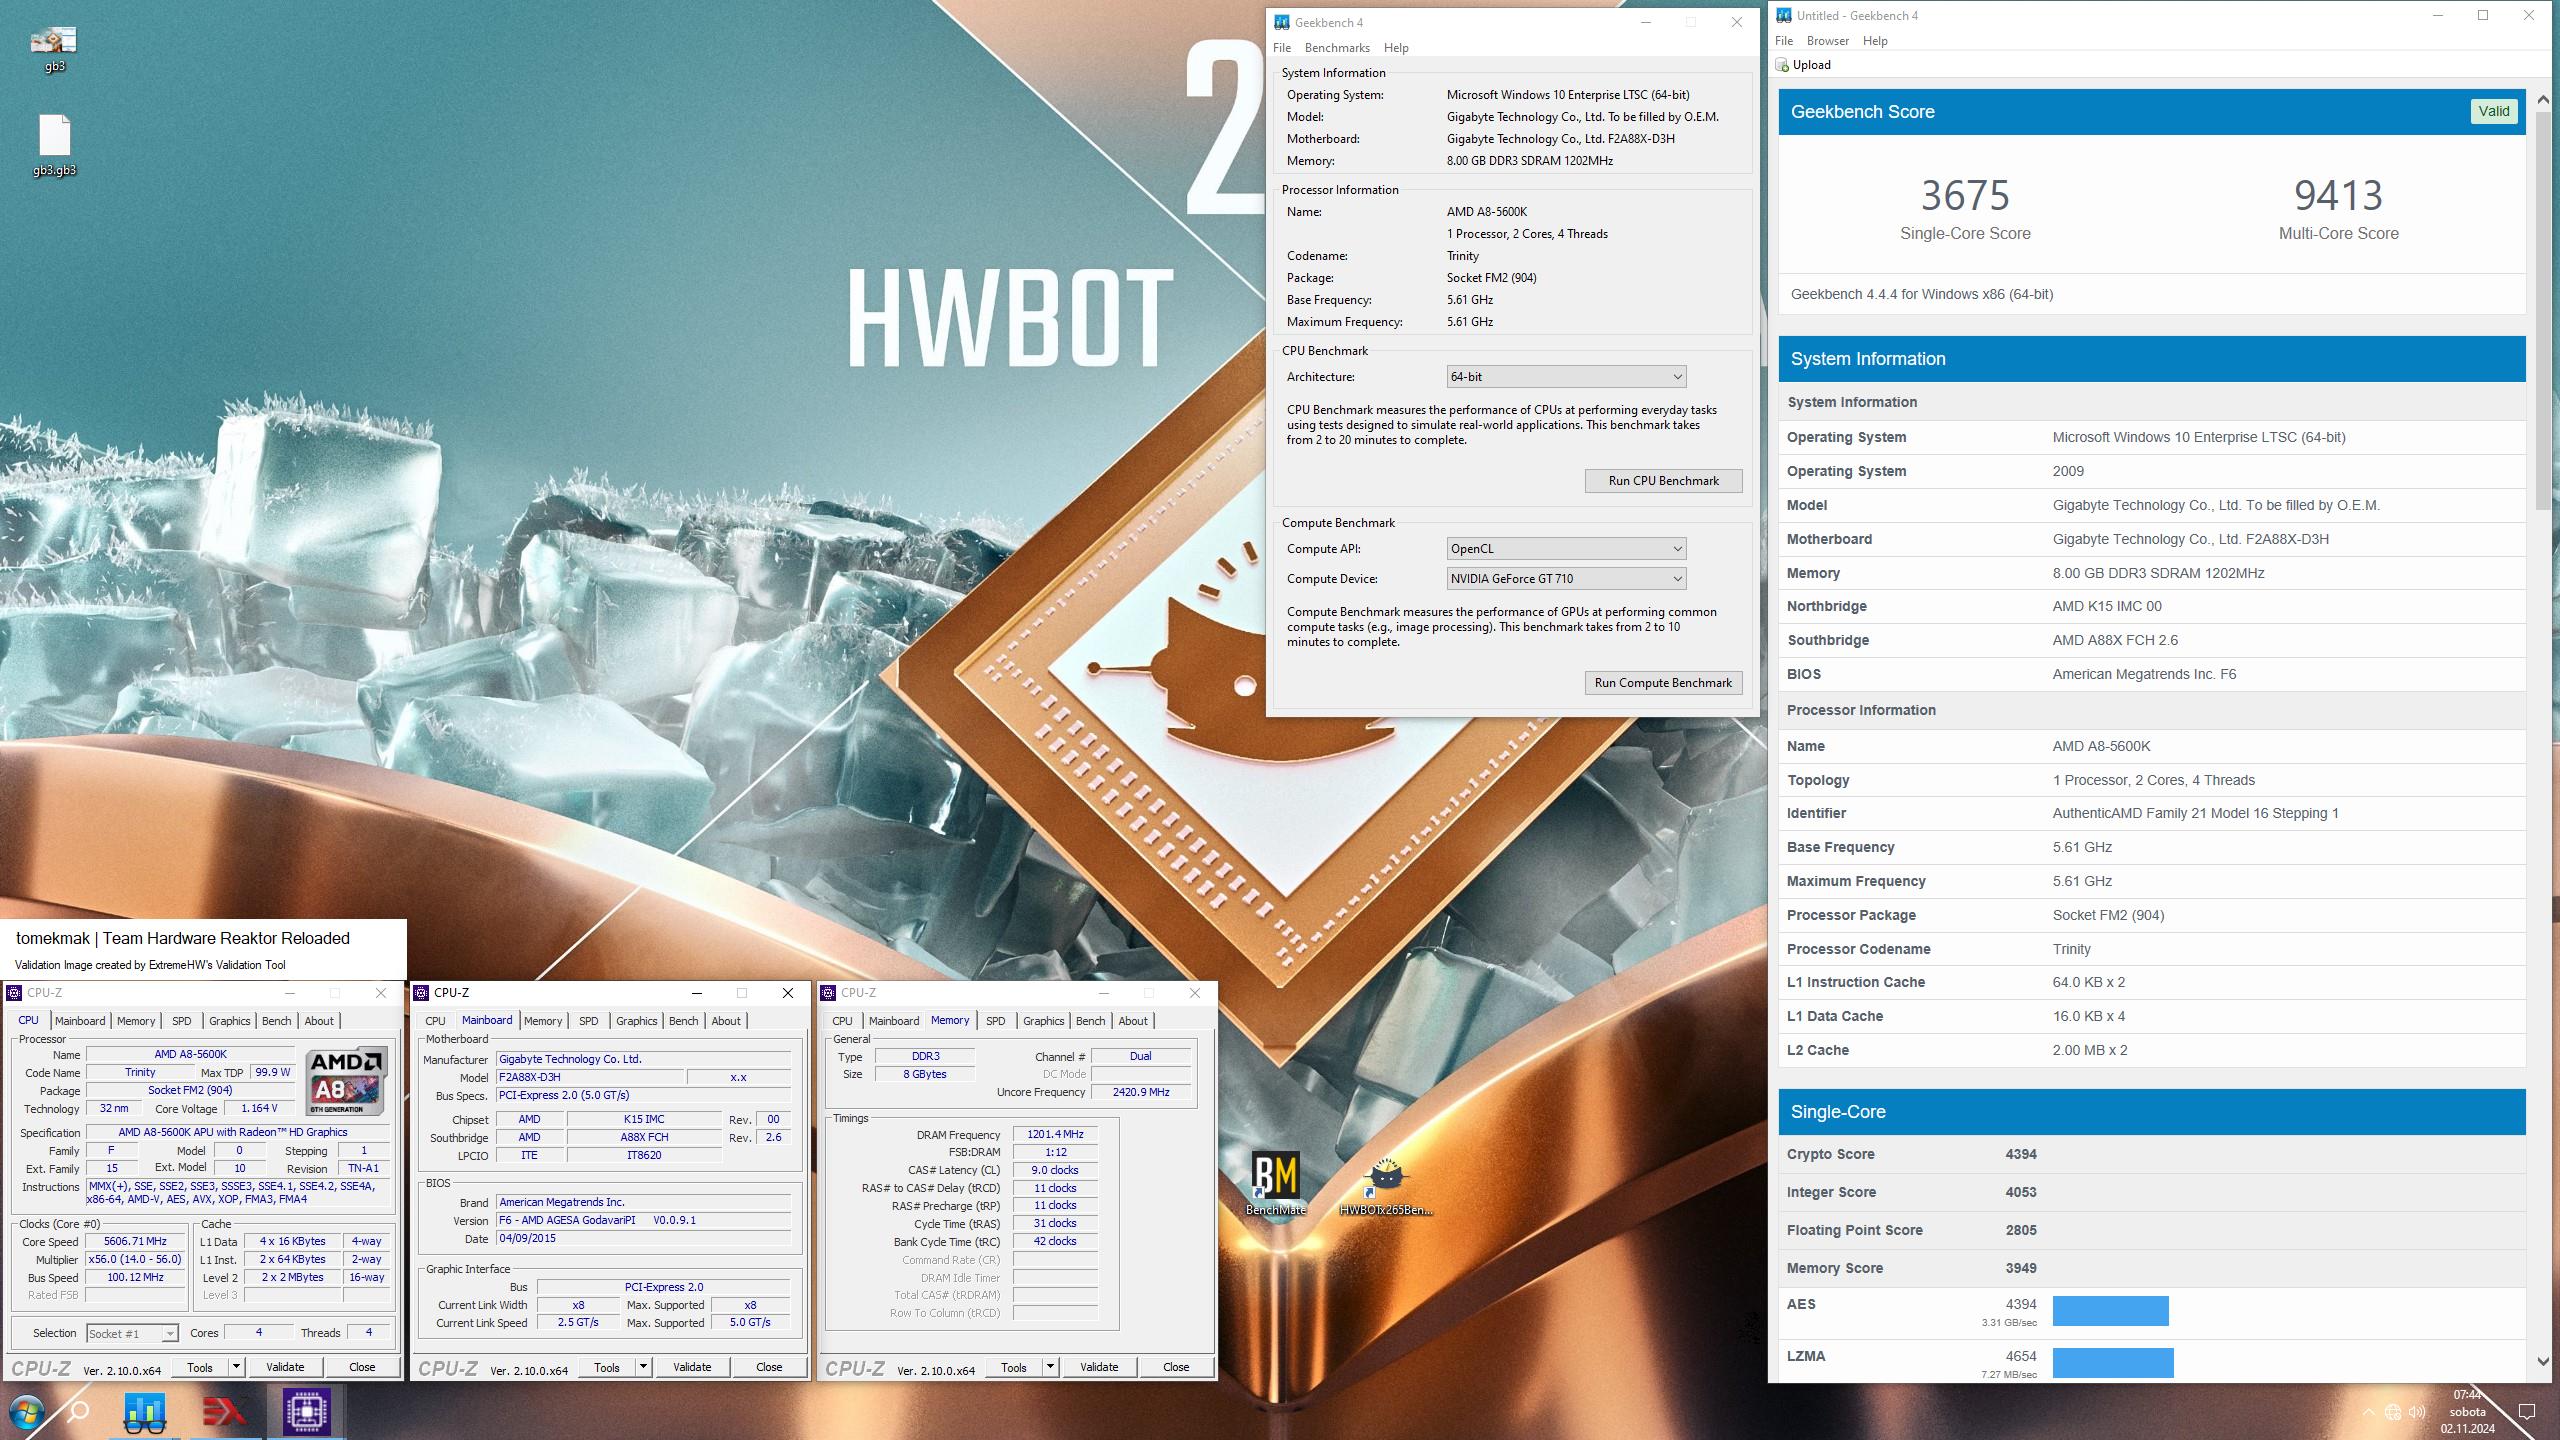Click Tools button in CPU-Z Memory window
The width and height of the screenshot is (2560, 1440).
click(x=1014, y=1367)
